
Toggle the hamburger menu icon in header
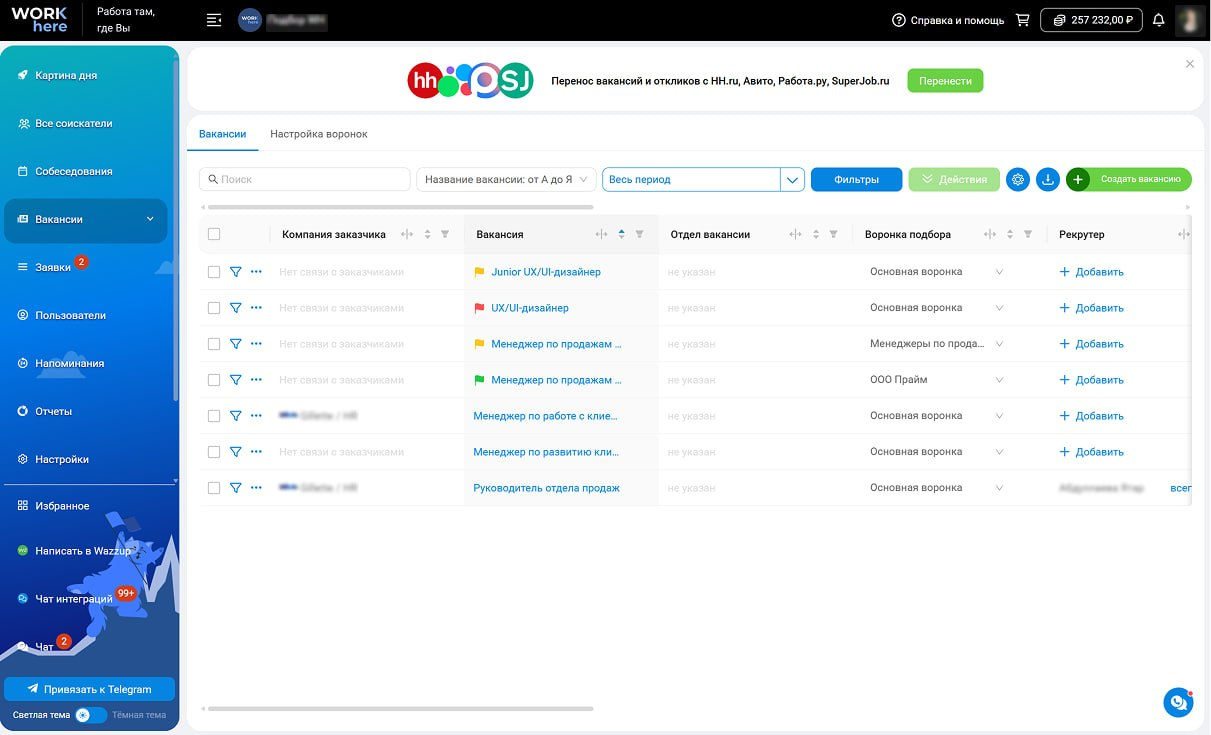[x=213, y=20]
